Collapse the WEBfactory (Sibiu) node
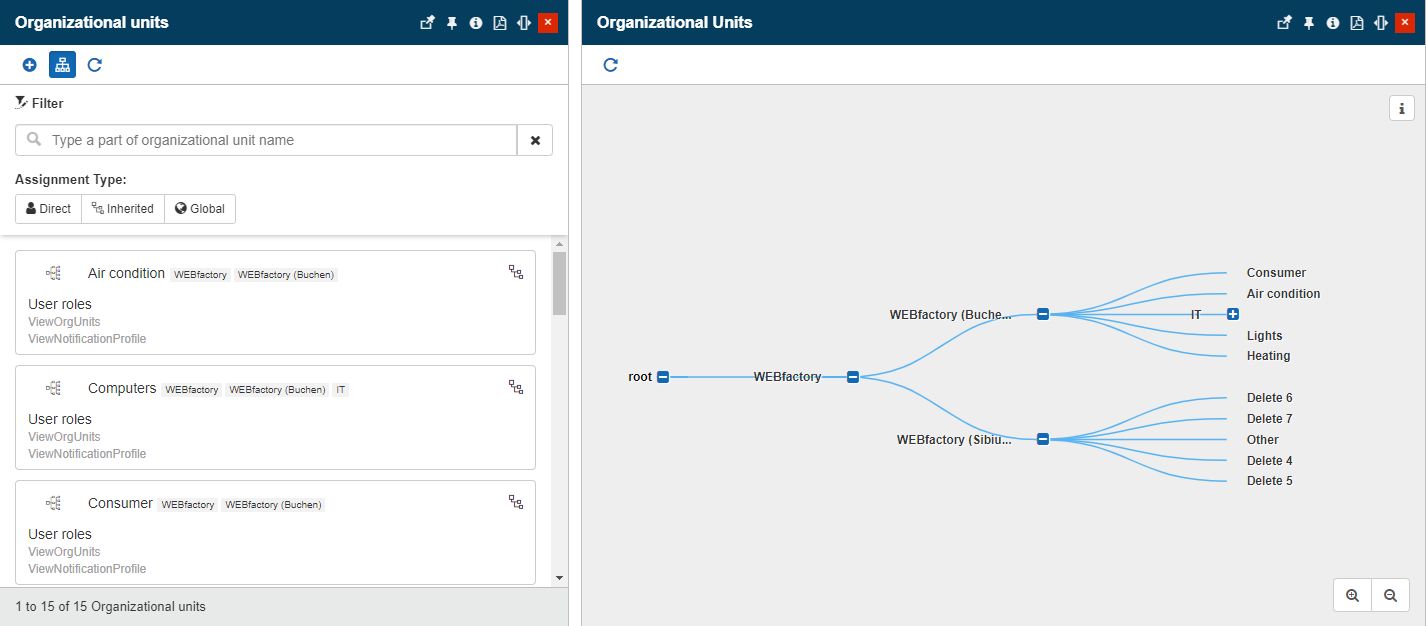The image size is (1426, 626). click(x=1043, y=439)
